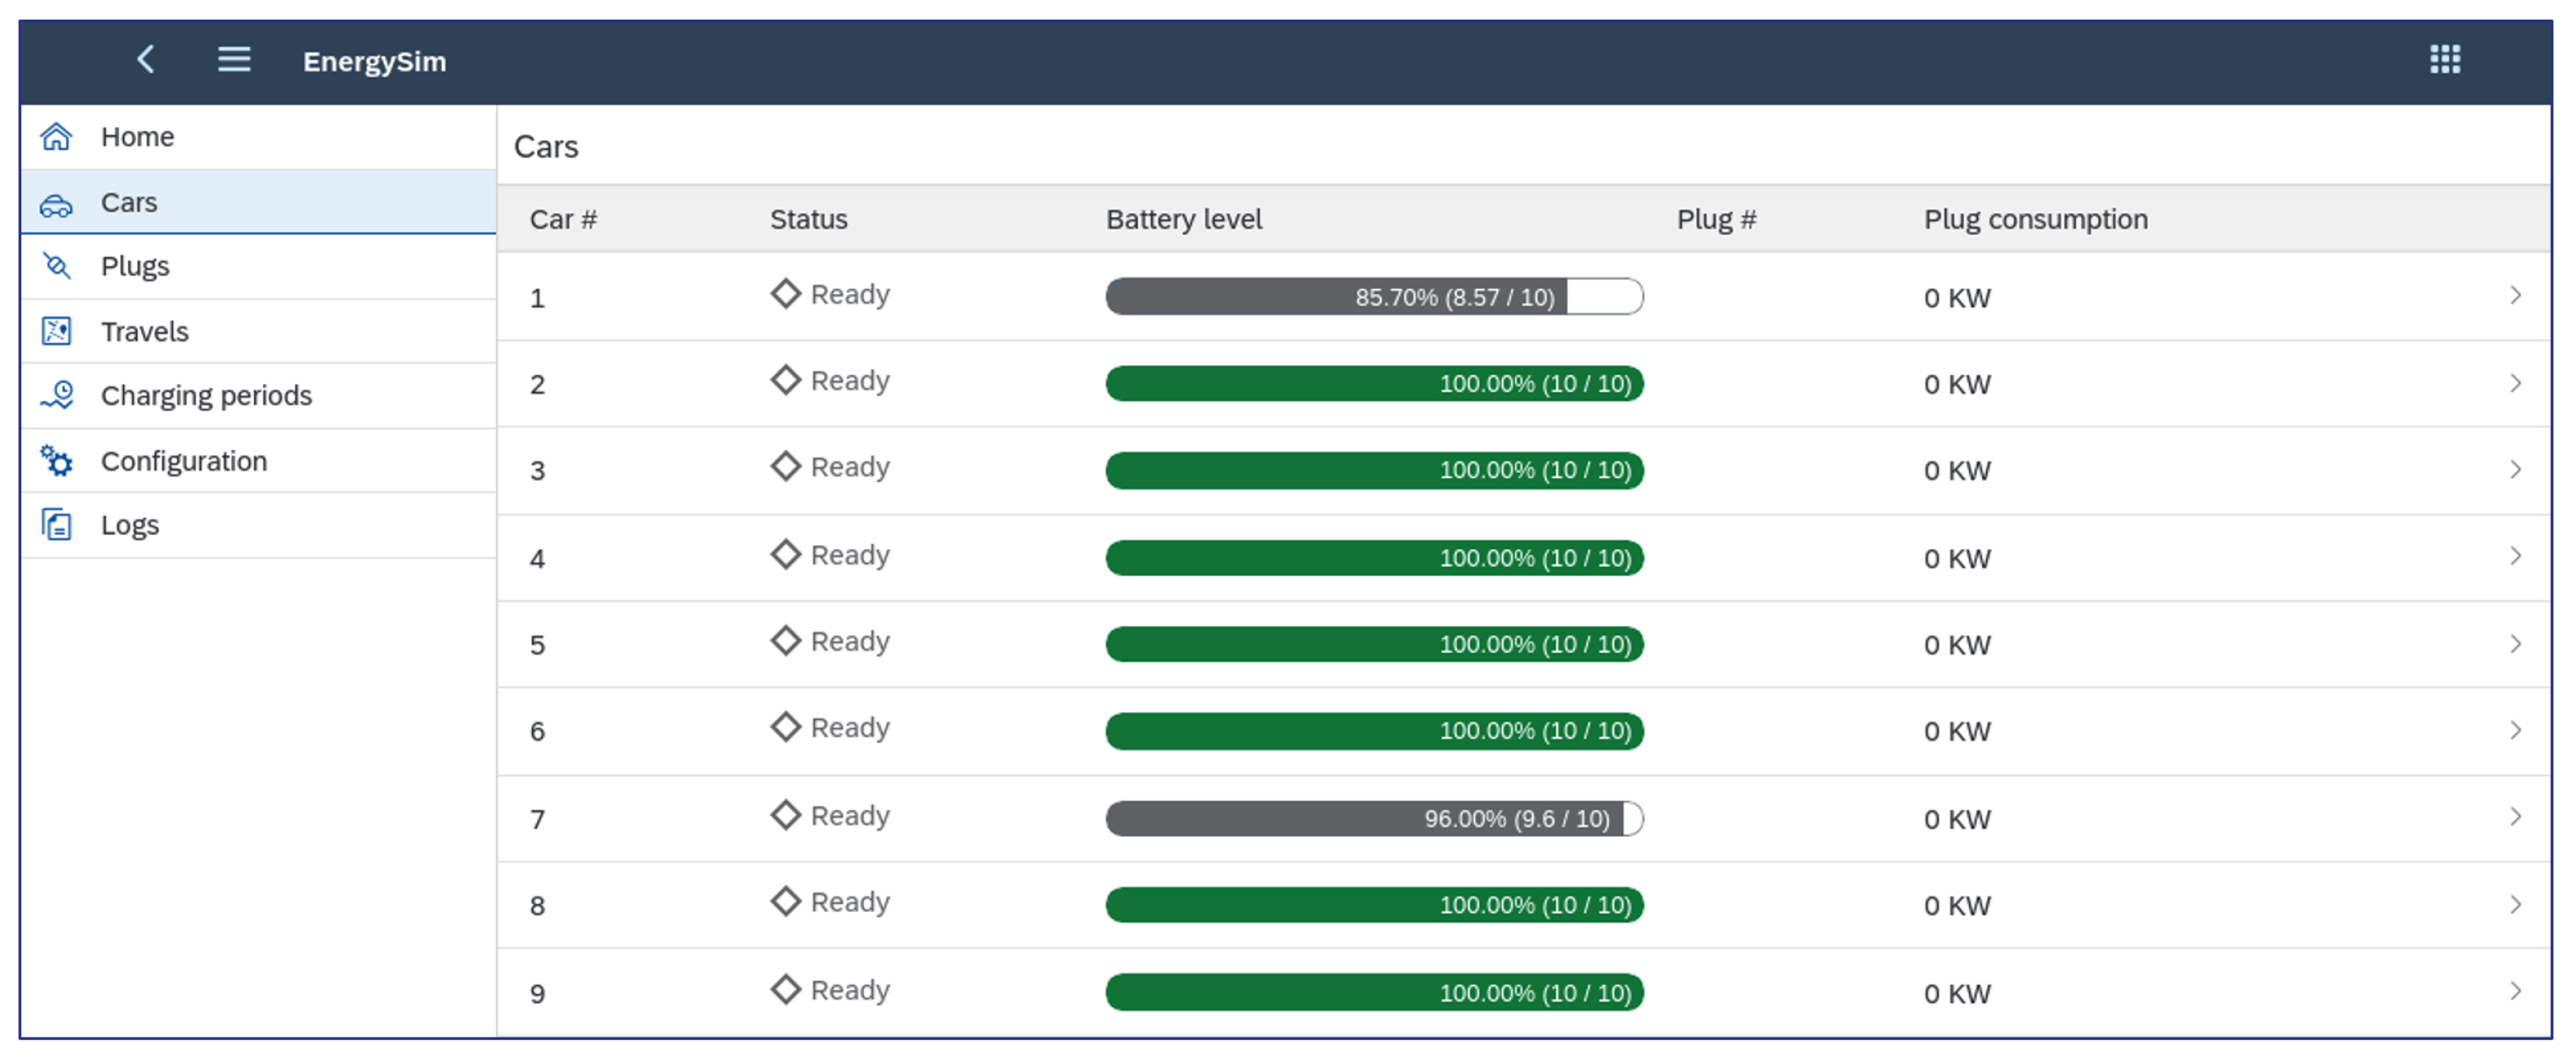
Task: Click the Charging periods clock icon
Action: (x=57, y=396)
